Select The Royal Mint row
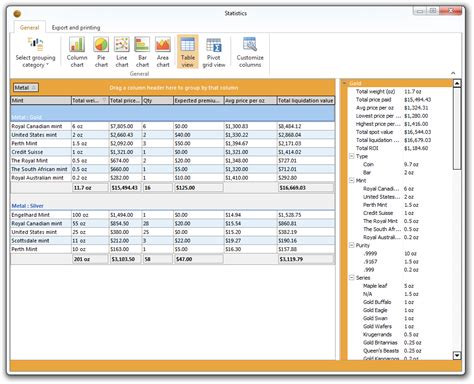474x384 pixels. (173, 161)
